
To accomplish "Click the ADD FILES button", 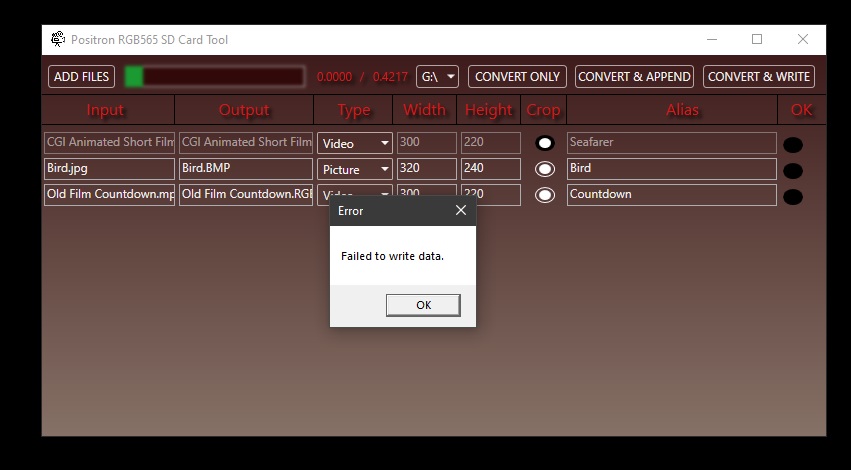I will 81,77.
